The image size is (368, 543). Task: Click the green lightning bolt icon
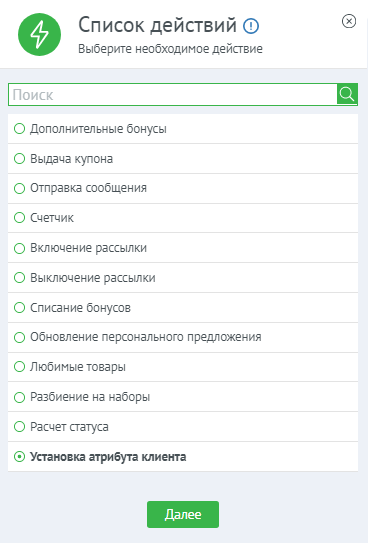[x=39, y=34]
